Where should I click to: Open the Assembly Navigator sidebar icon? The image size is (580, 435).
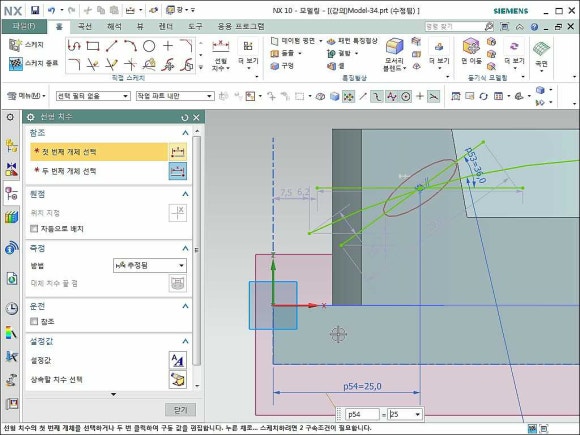[11, 146]
